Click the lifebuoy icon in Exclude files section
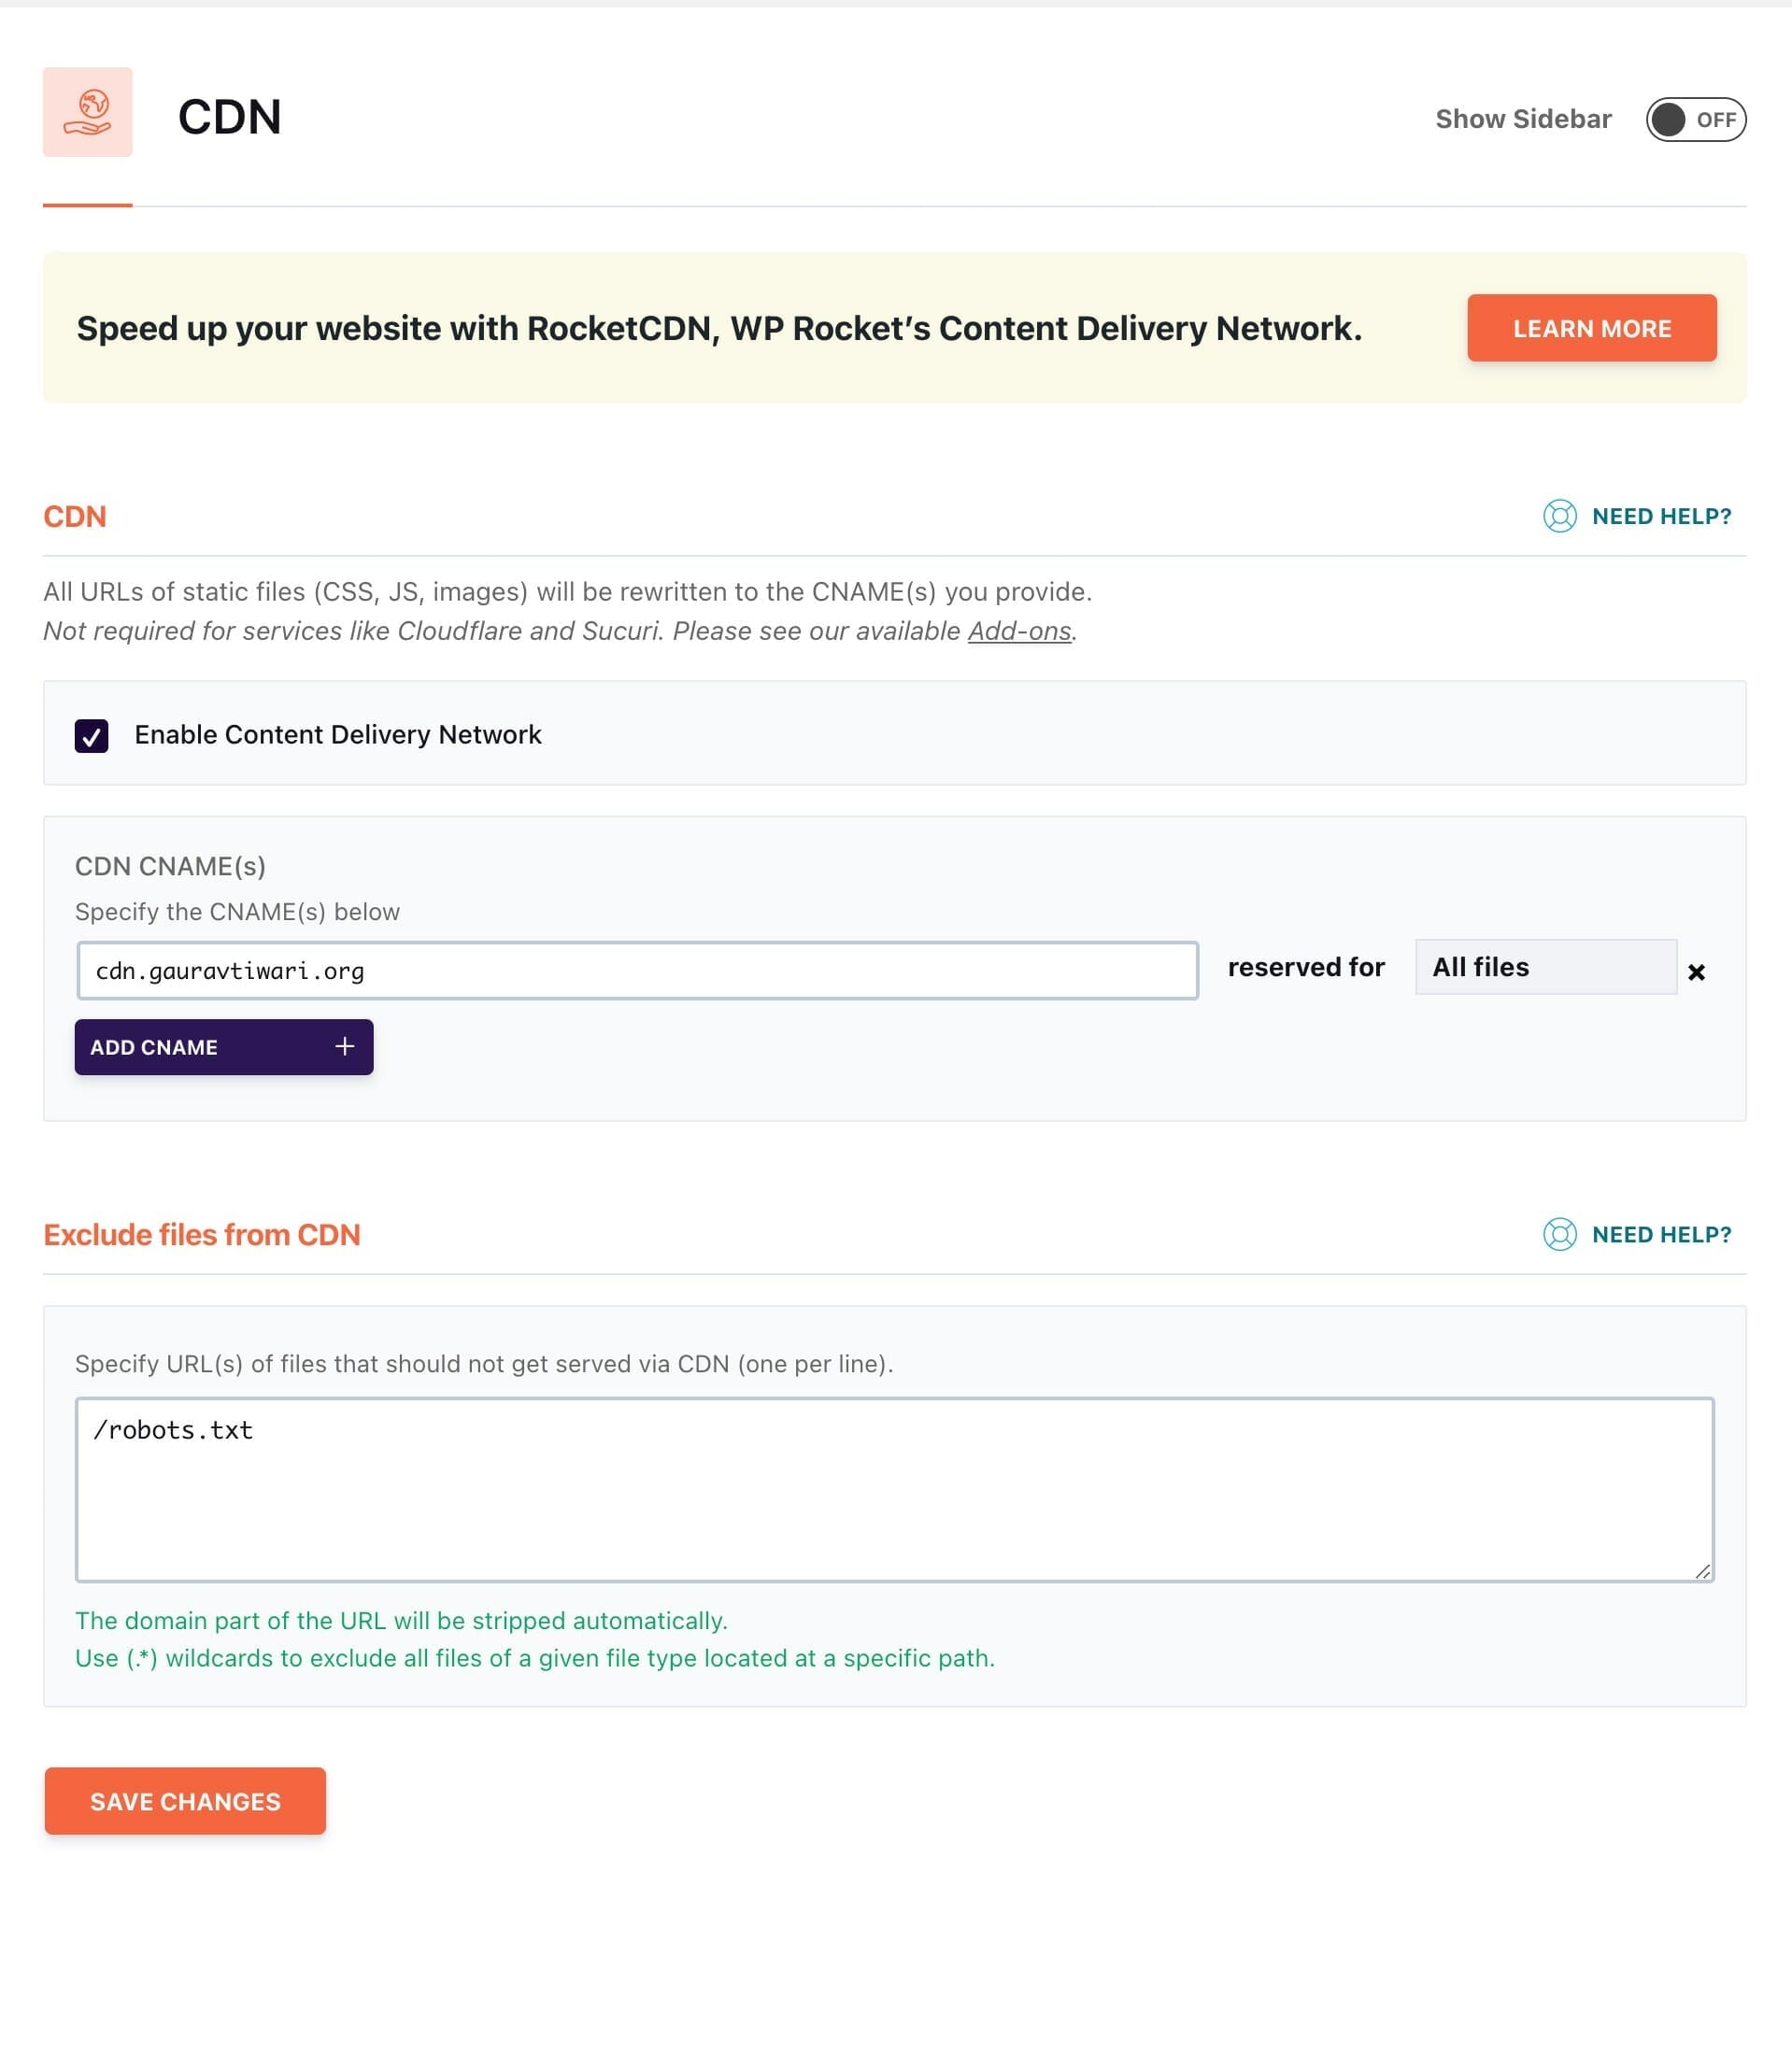This screenshot has height=2057, width=1792. pyautogui.click(x=1560, y=1234)
